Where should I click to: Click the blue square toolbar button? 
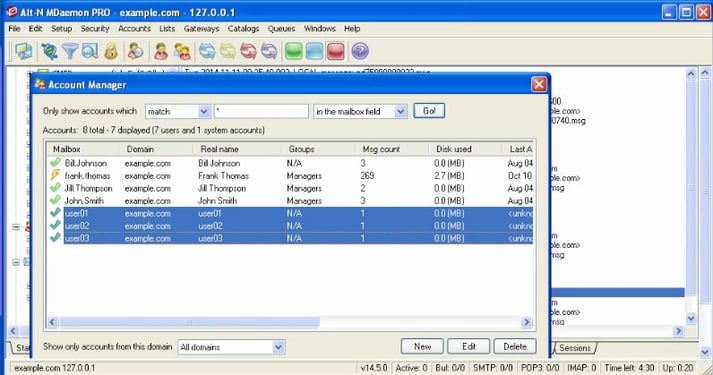tap(315, 51)
